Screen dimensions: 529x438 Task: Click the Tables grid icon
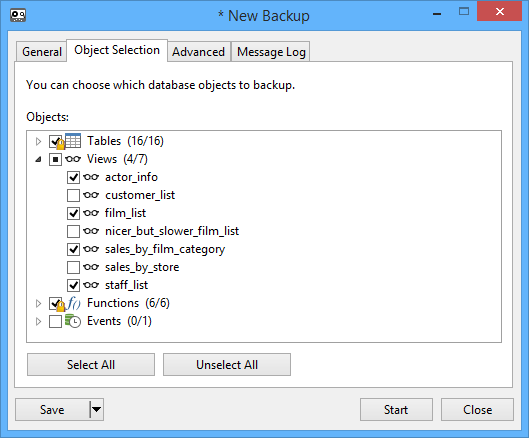(73, 141)
